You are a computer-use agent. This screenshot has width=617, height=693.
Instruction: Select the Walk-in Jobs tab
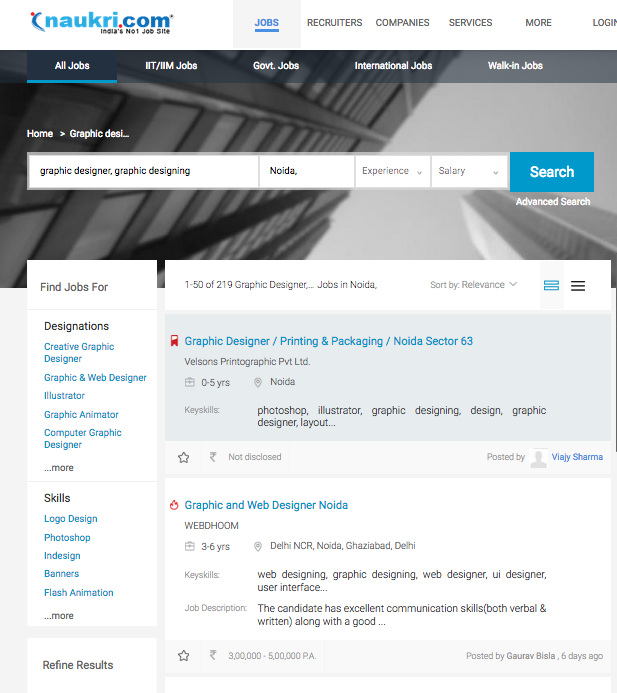click(515, 66)
